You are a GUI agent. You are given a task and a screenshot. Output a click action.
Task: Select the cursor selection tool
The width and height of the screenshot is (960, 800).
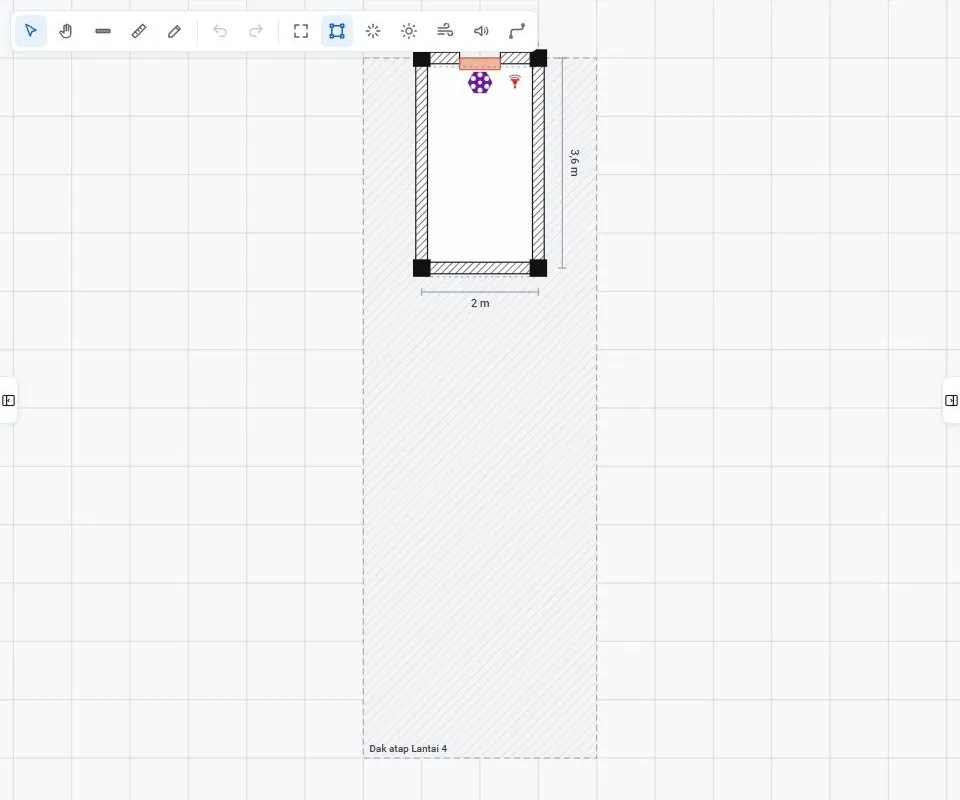[31, 31]
